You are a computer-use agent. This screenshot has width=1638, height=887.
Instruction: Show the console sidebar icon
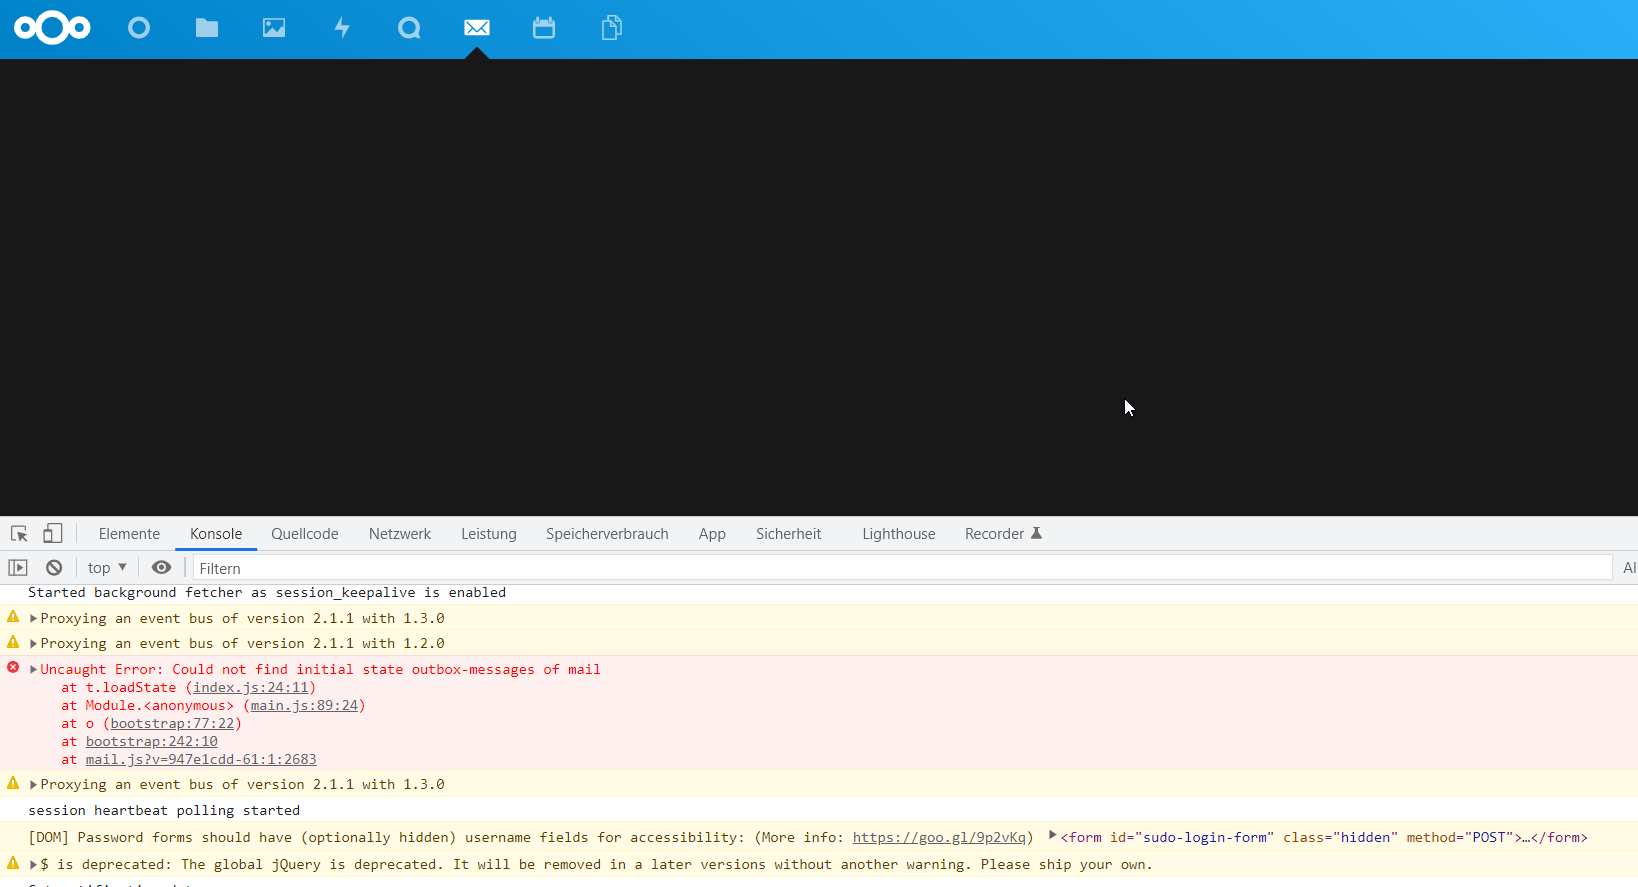pyautogui.click(x=18, y=568)
